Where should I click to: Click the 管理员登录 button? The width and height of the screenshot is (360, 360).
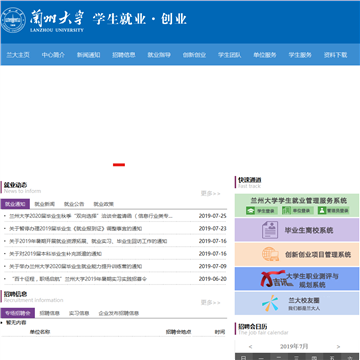(x=333, y=211)
